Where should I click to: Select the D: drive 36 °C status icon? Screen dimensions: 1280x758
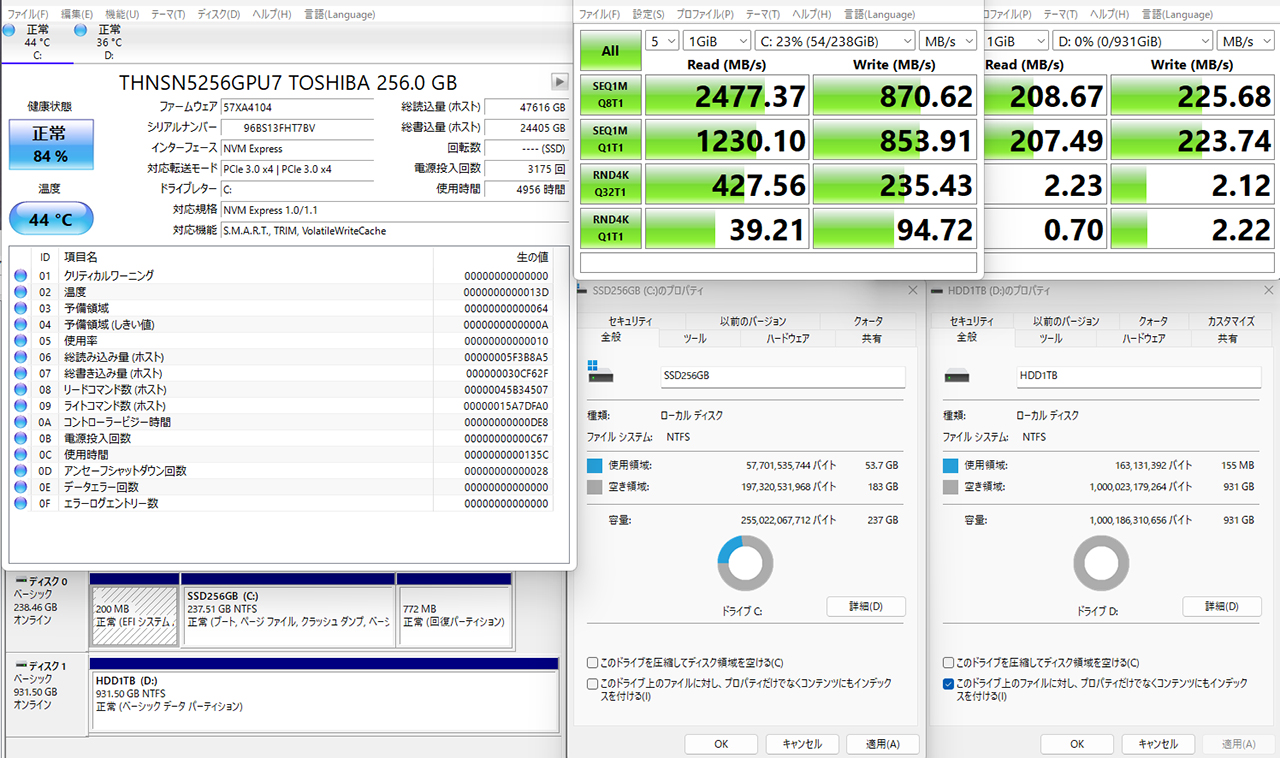(81, 30)
